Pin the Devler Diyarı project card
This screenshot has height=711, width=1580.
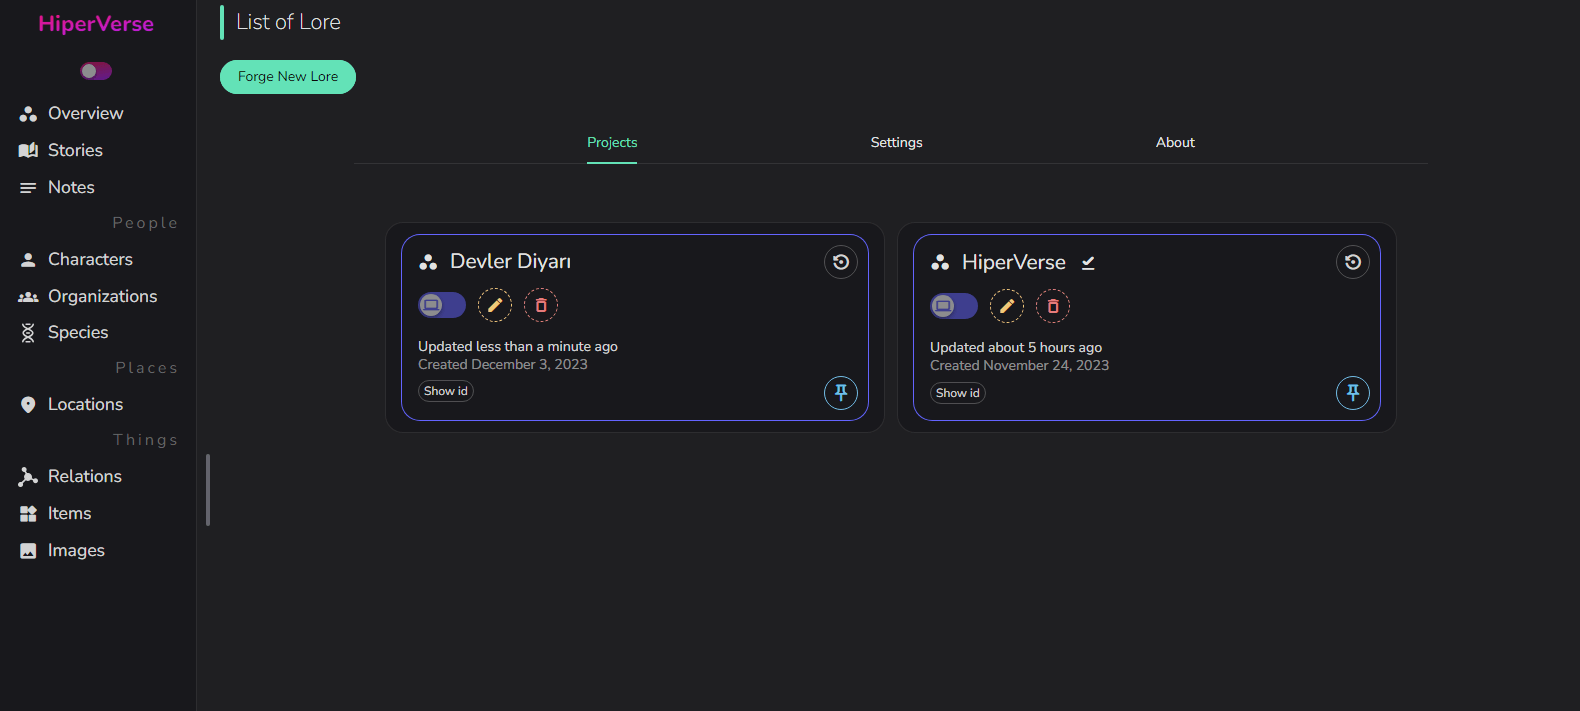pos(841,393)
